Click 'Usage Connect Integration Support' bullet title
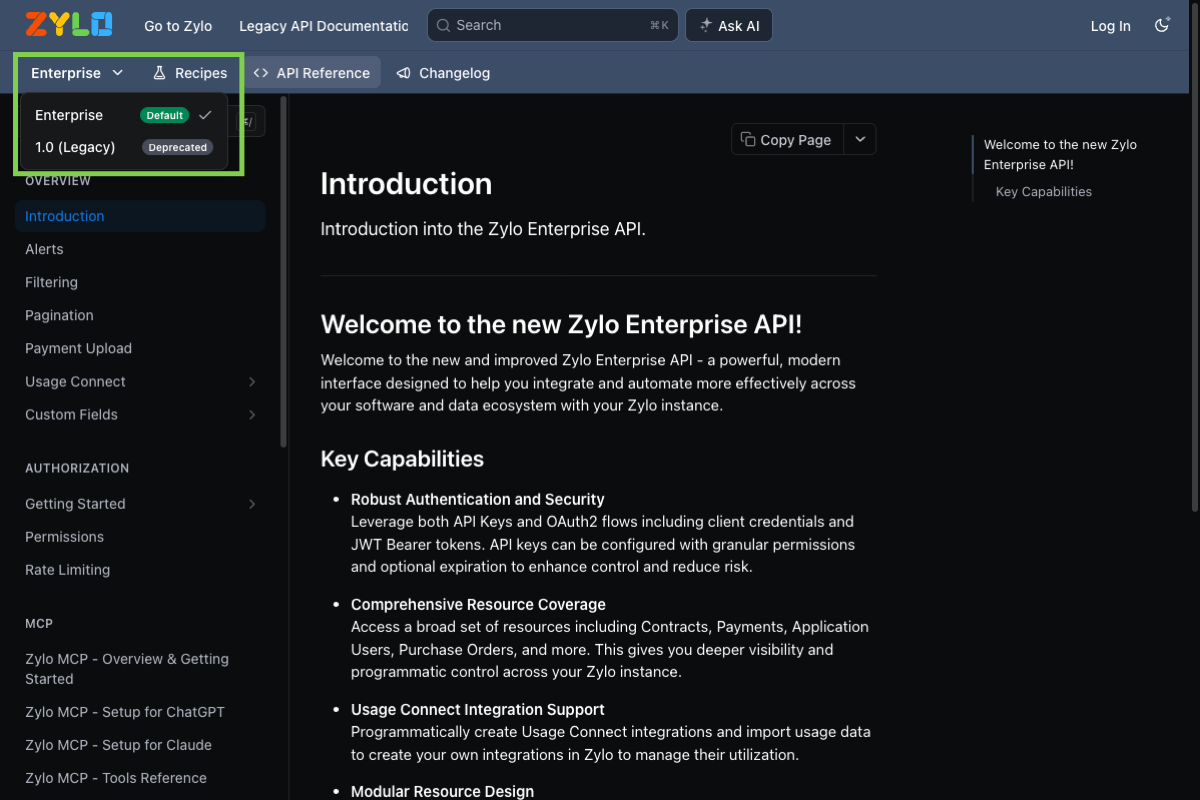Image resolution: width=1200 pixels, height=800 pixels. (478, 709)
